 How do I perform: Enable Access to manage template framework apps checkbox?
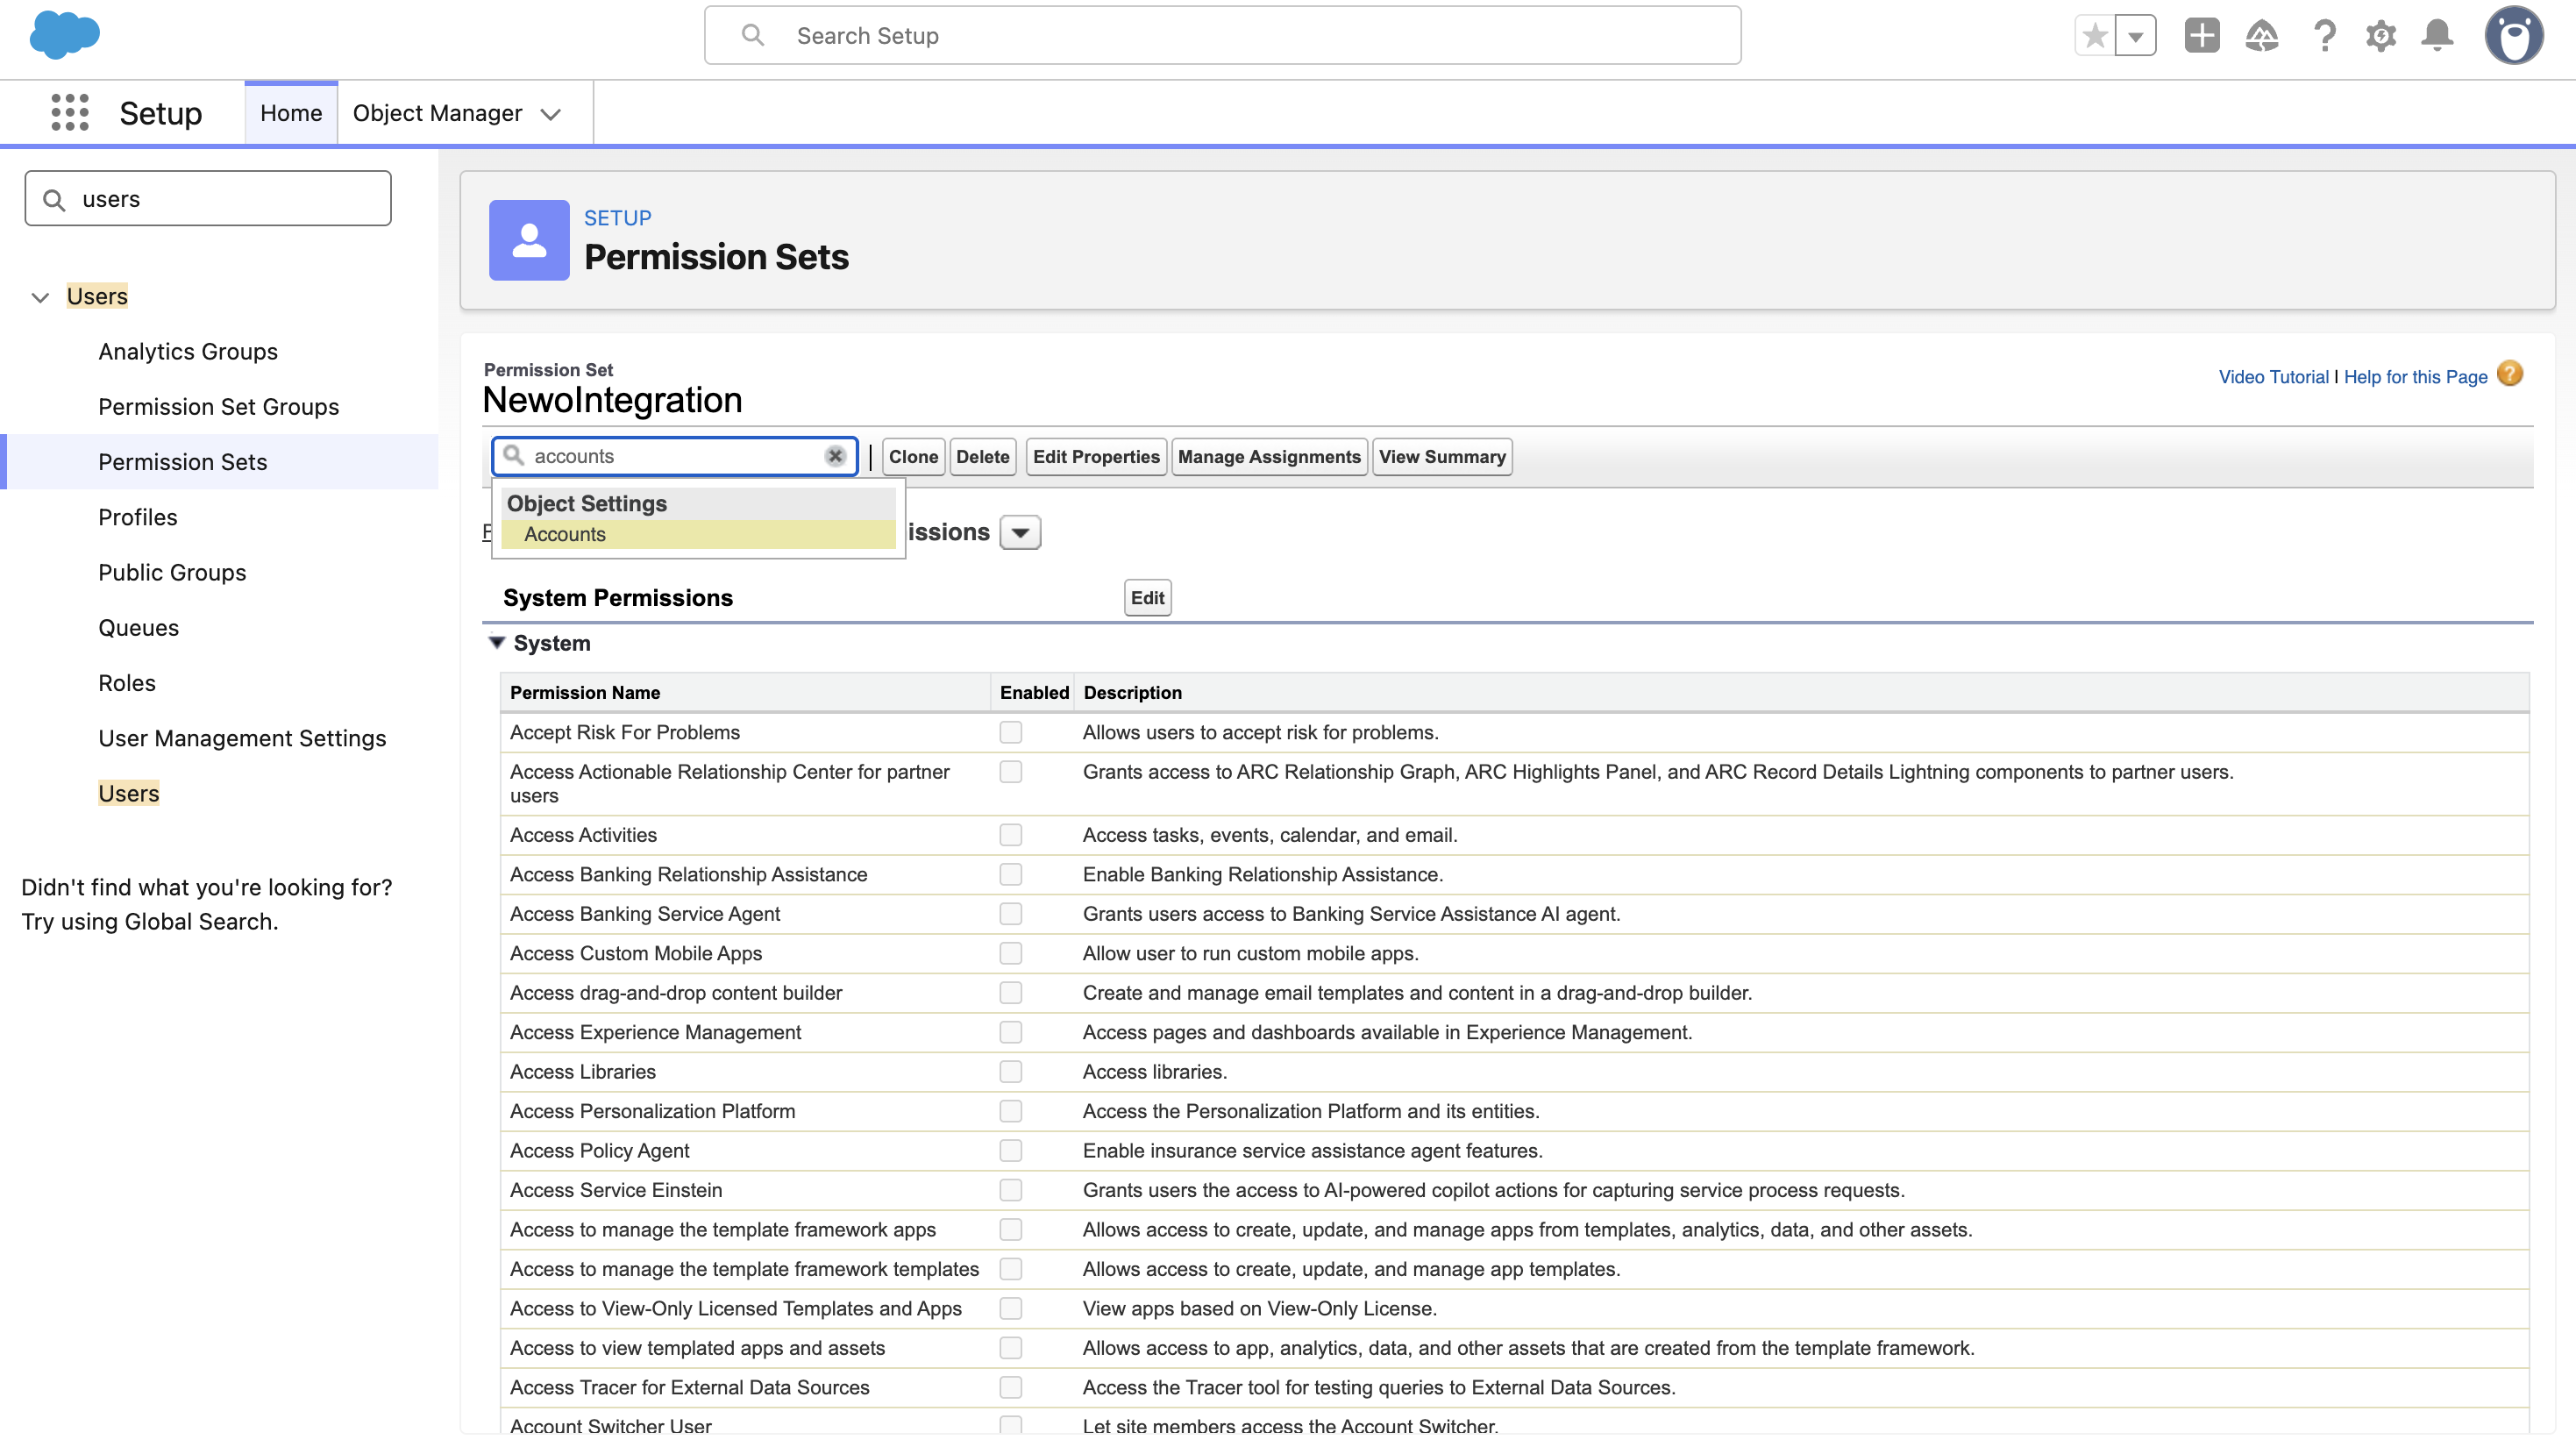1011,1230
